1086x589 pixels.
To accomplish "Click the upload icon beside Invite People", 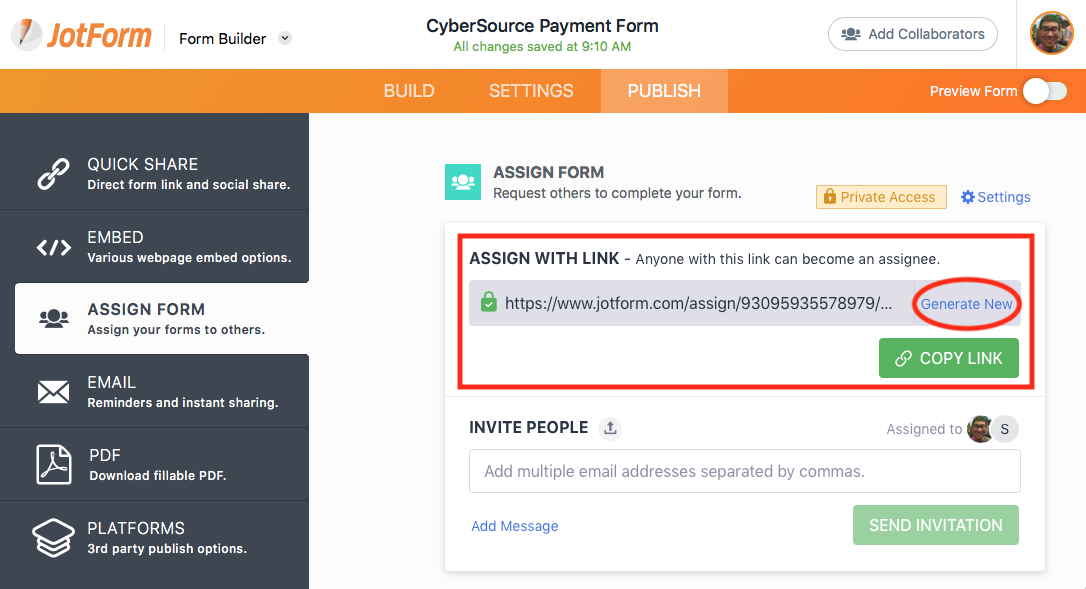I will tap(610, 428).
